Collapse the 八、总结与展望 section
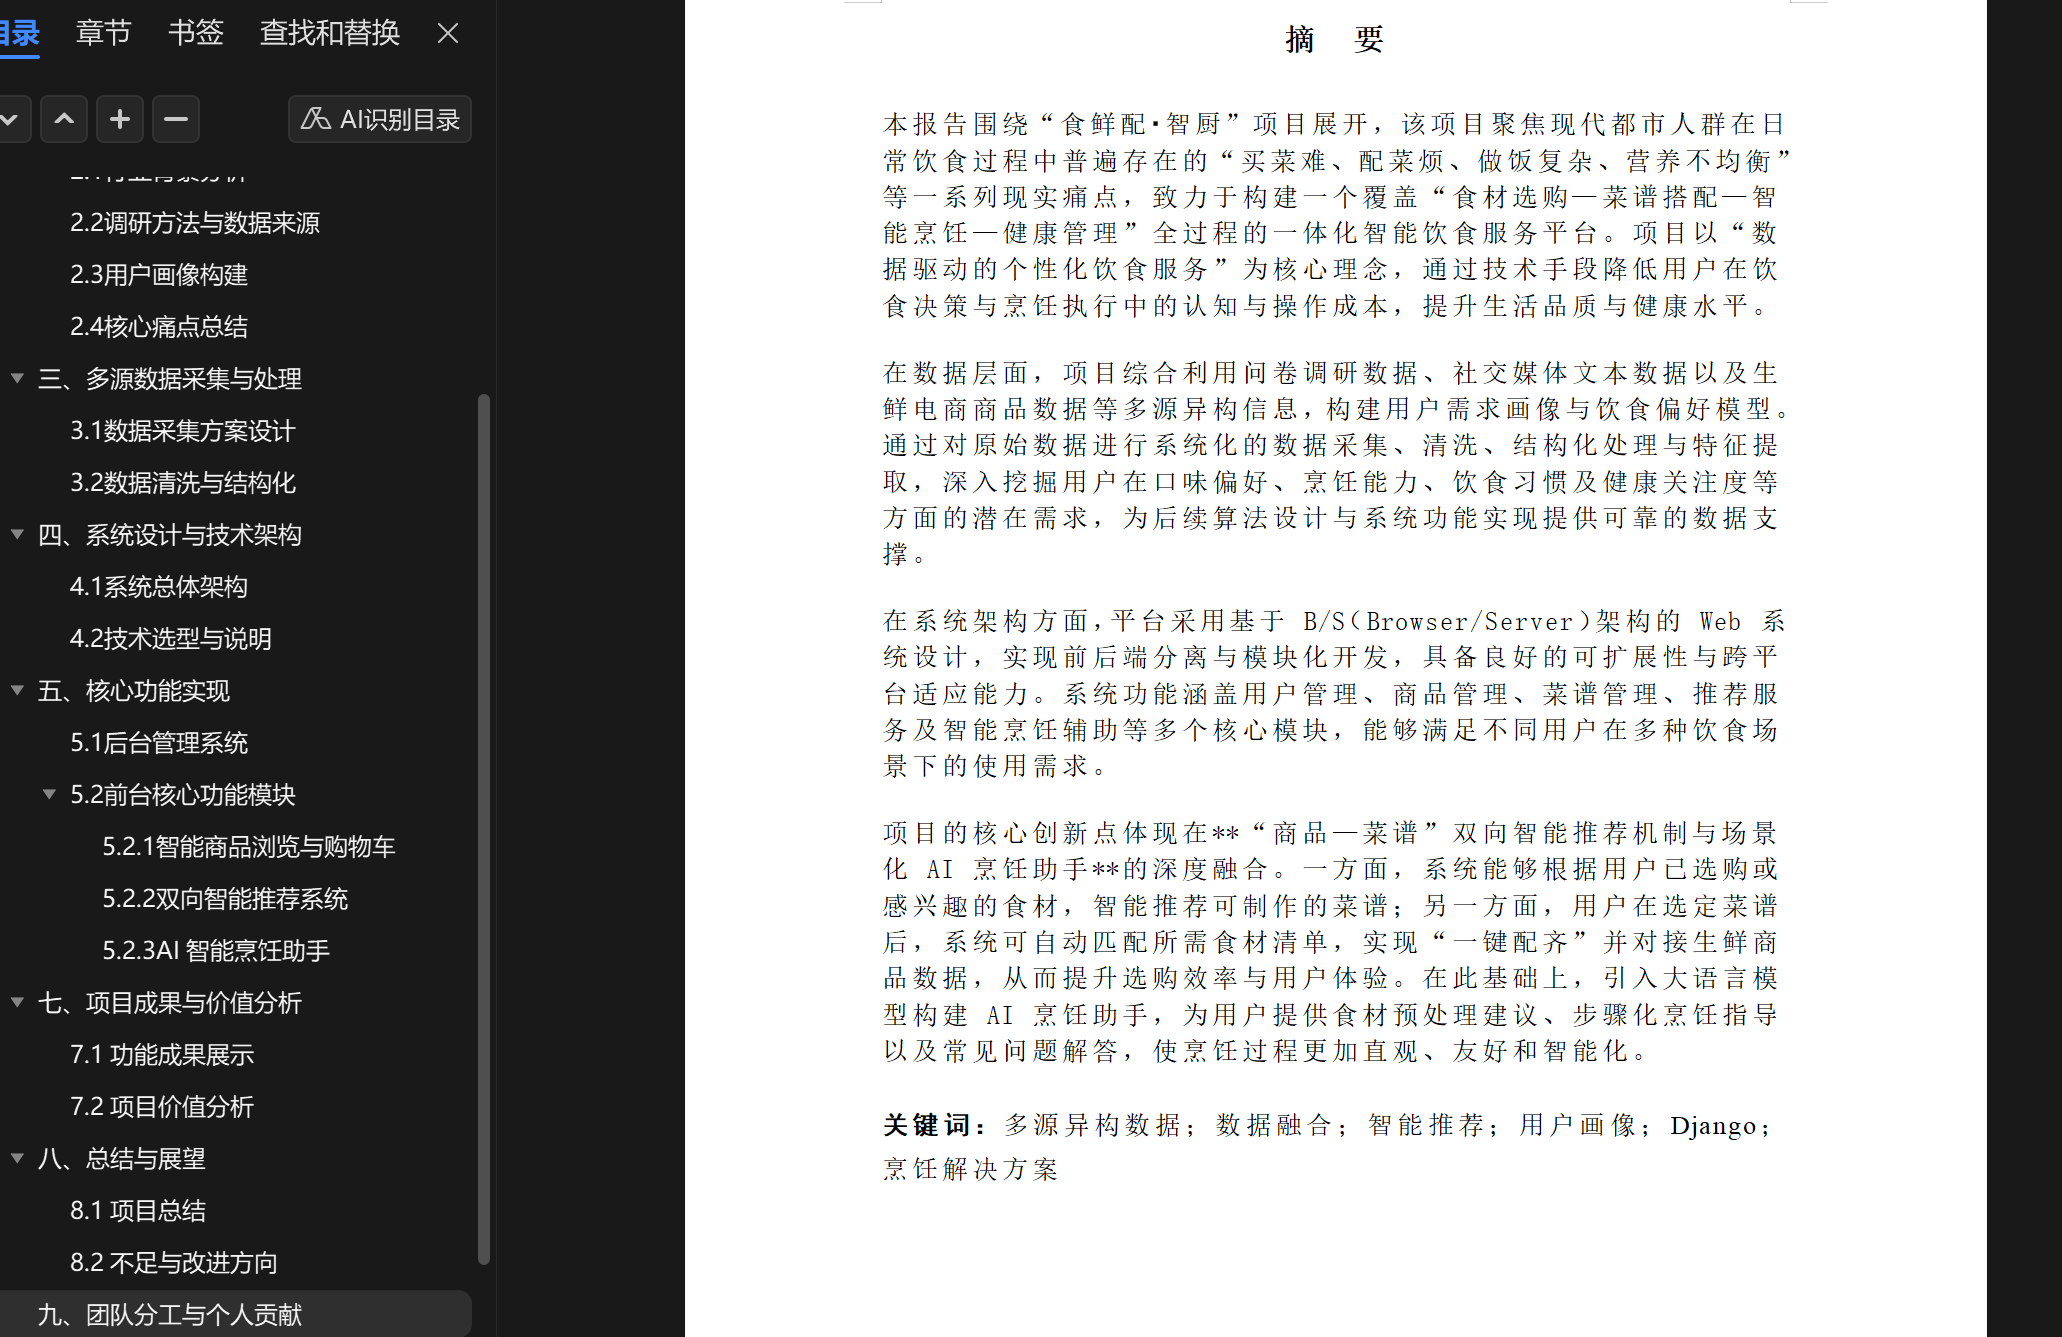 [17, 1158]
